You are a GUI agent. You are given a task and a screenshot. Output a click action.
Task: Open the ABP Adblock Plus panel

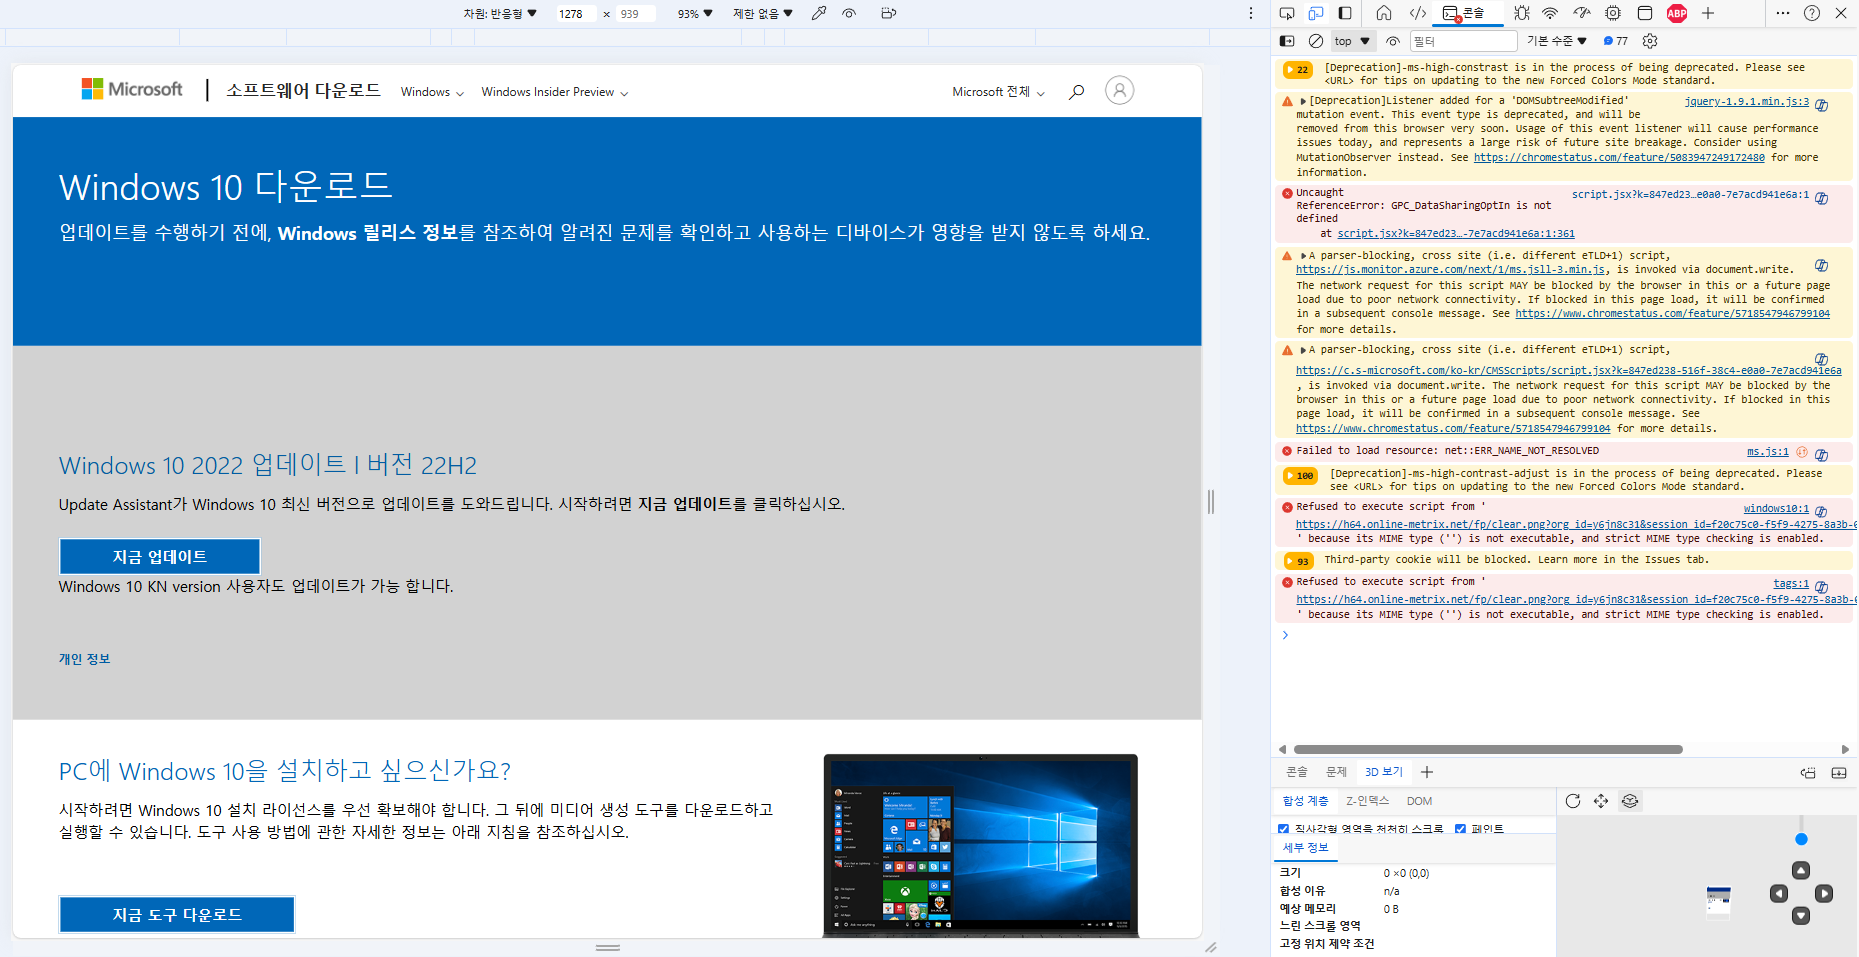tap(1677, 13)
